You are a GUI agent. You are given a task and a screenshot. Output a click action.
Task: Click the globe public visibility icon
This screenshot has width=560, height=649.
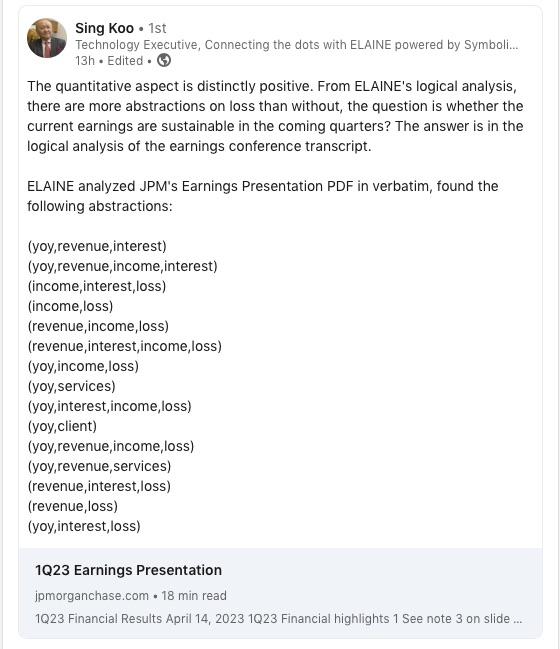pyautogui.click(x=164, y=60)
